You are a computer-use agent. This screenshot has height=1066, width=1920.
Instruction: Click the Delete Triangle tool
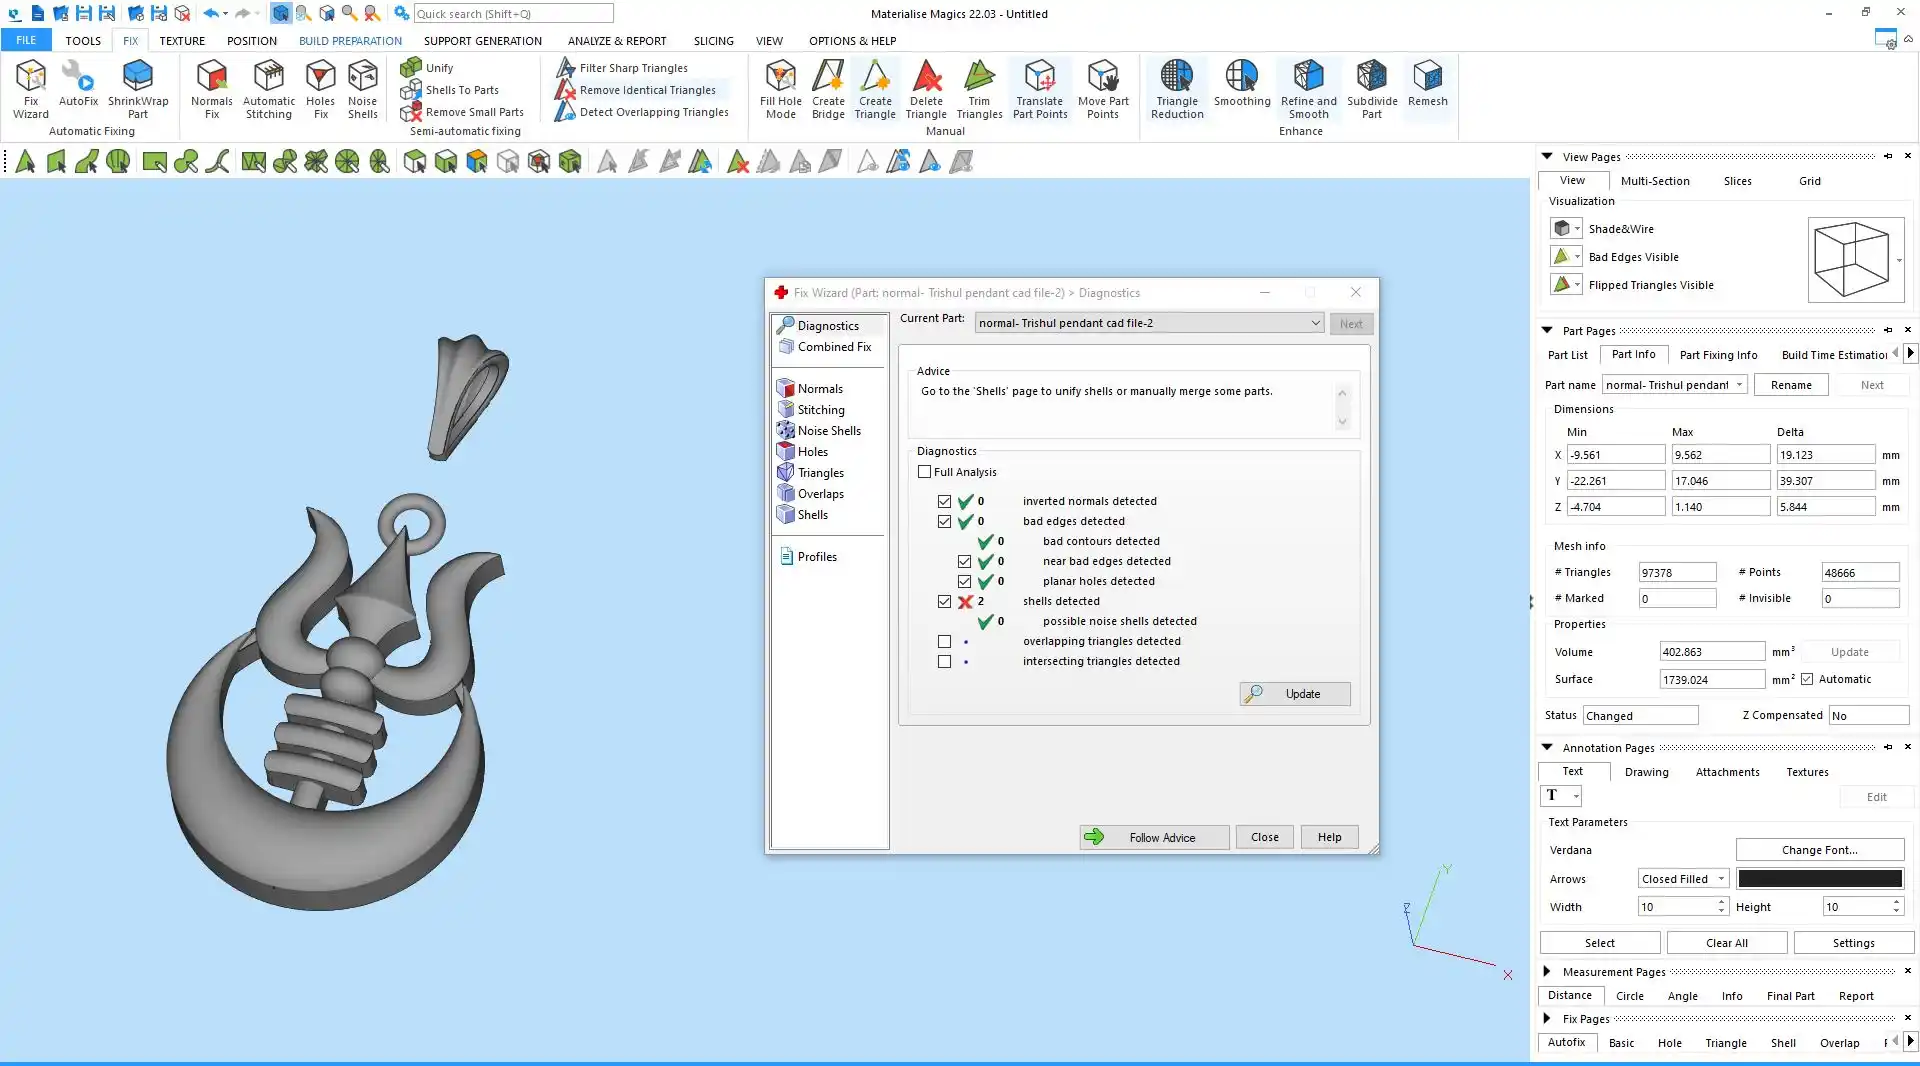coord(926,88)
